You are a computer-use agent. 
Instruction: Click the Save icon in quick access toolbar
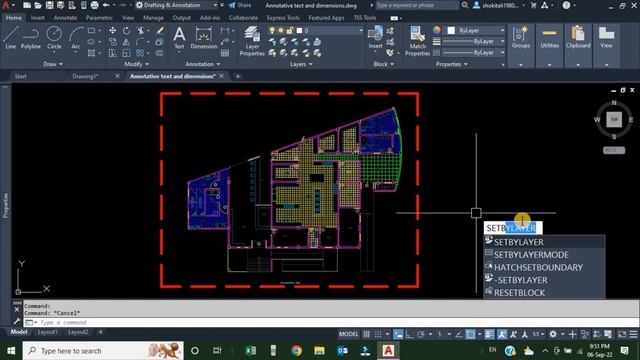pyautogui.click(x=49, y=5)
